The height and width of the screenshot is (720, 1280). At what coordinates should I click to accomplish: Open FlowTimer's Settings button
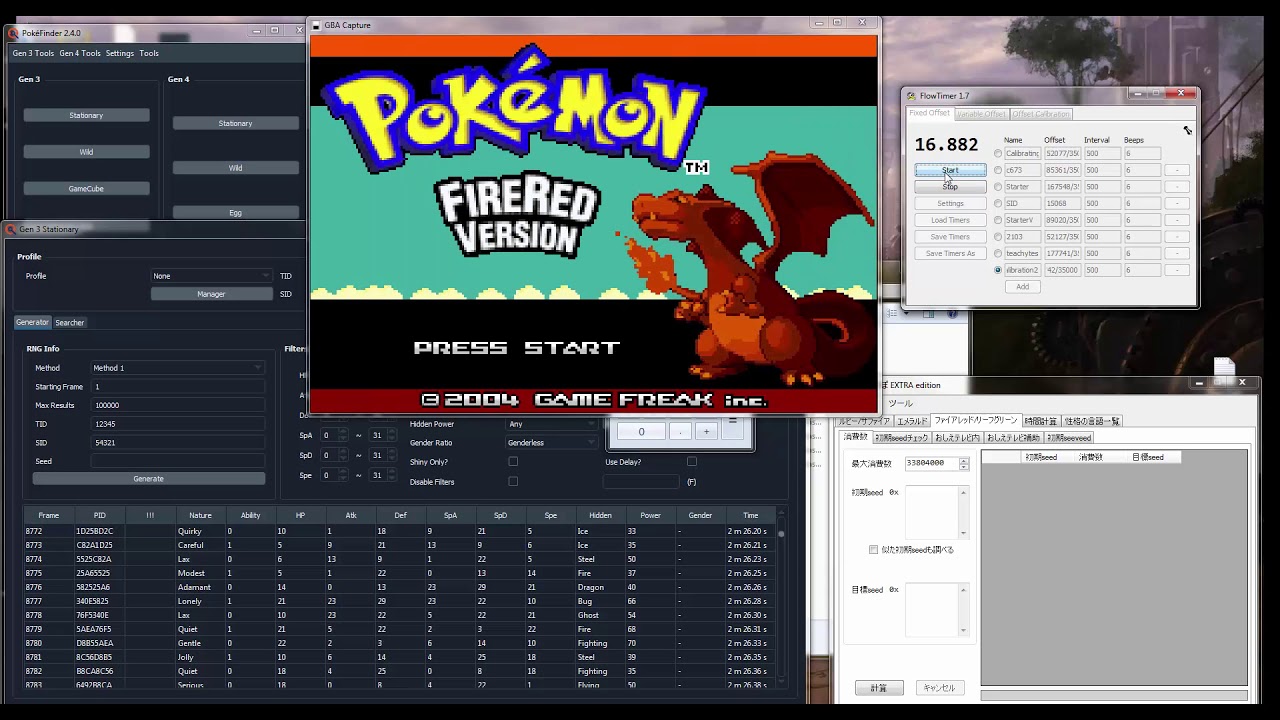[950, 204]
